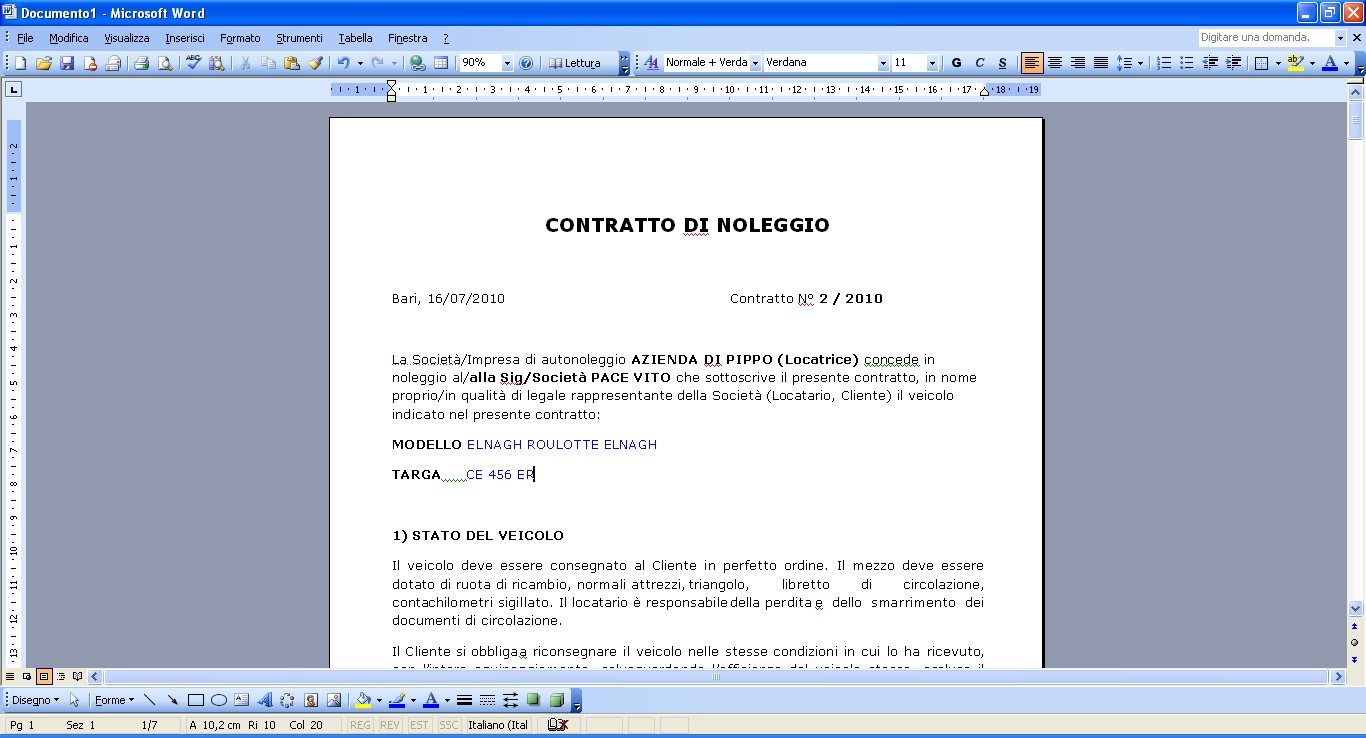Enable justified text alignment

tap(1100, 63)
